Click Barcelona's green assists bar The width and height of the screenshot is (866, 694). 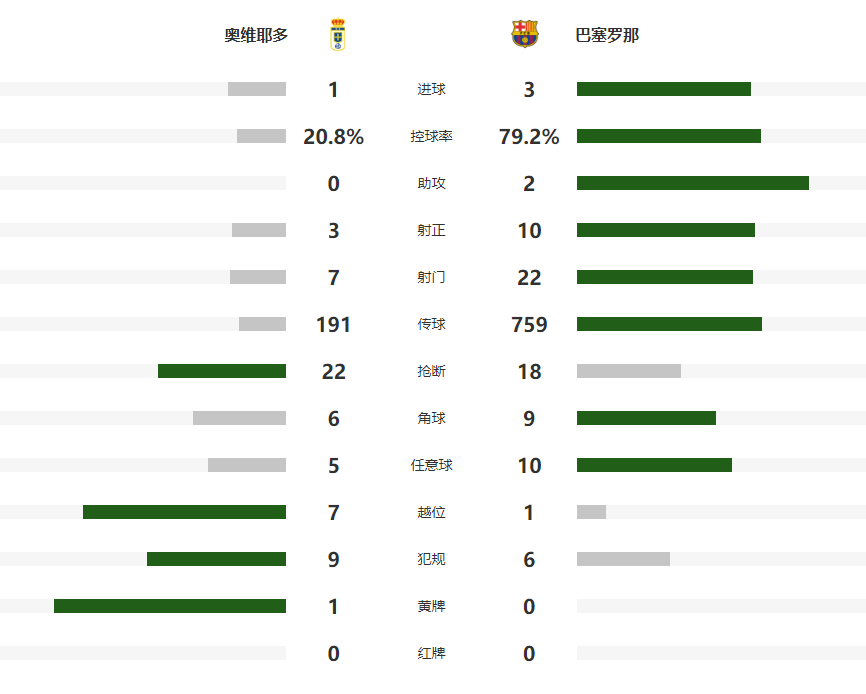[x=692, y=183]
